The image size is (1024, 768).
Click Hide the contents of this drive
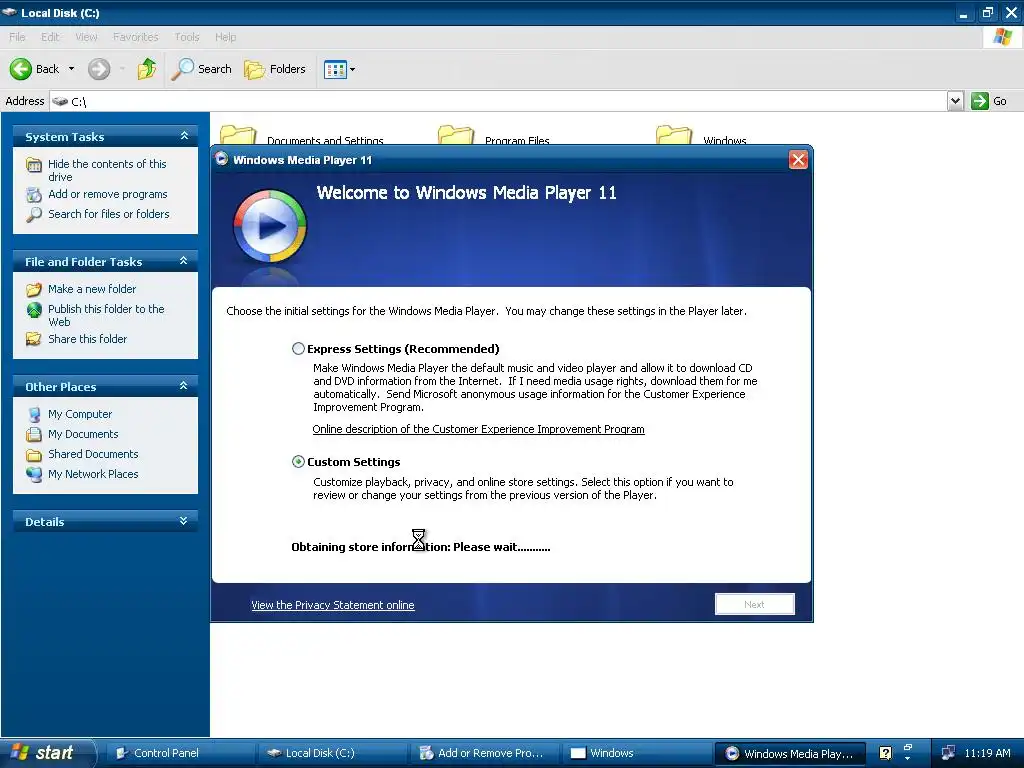tap(107, 170)
